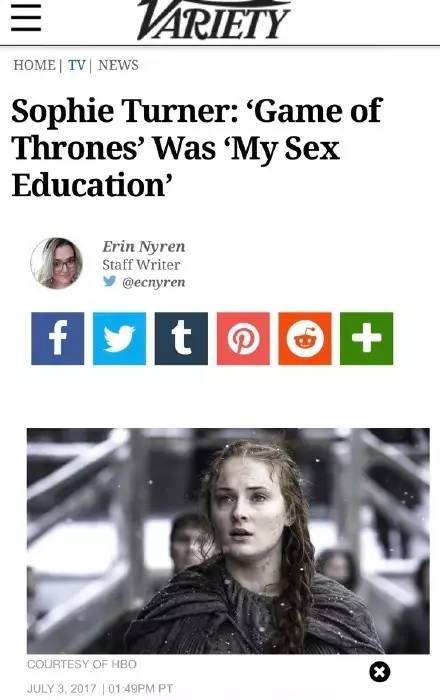Screen dimensions: 440x700
Task: Open the Sophie Turner article image
Action: click(228, 541)
